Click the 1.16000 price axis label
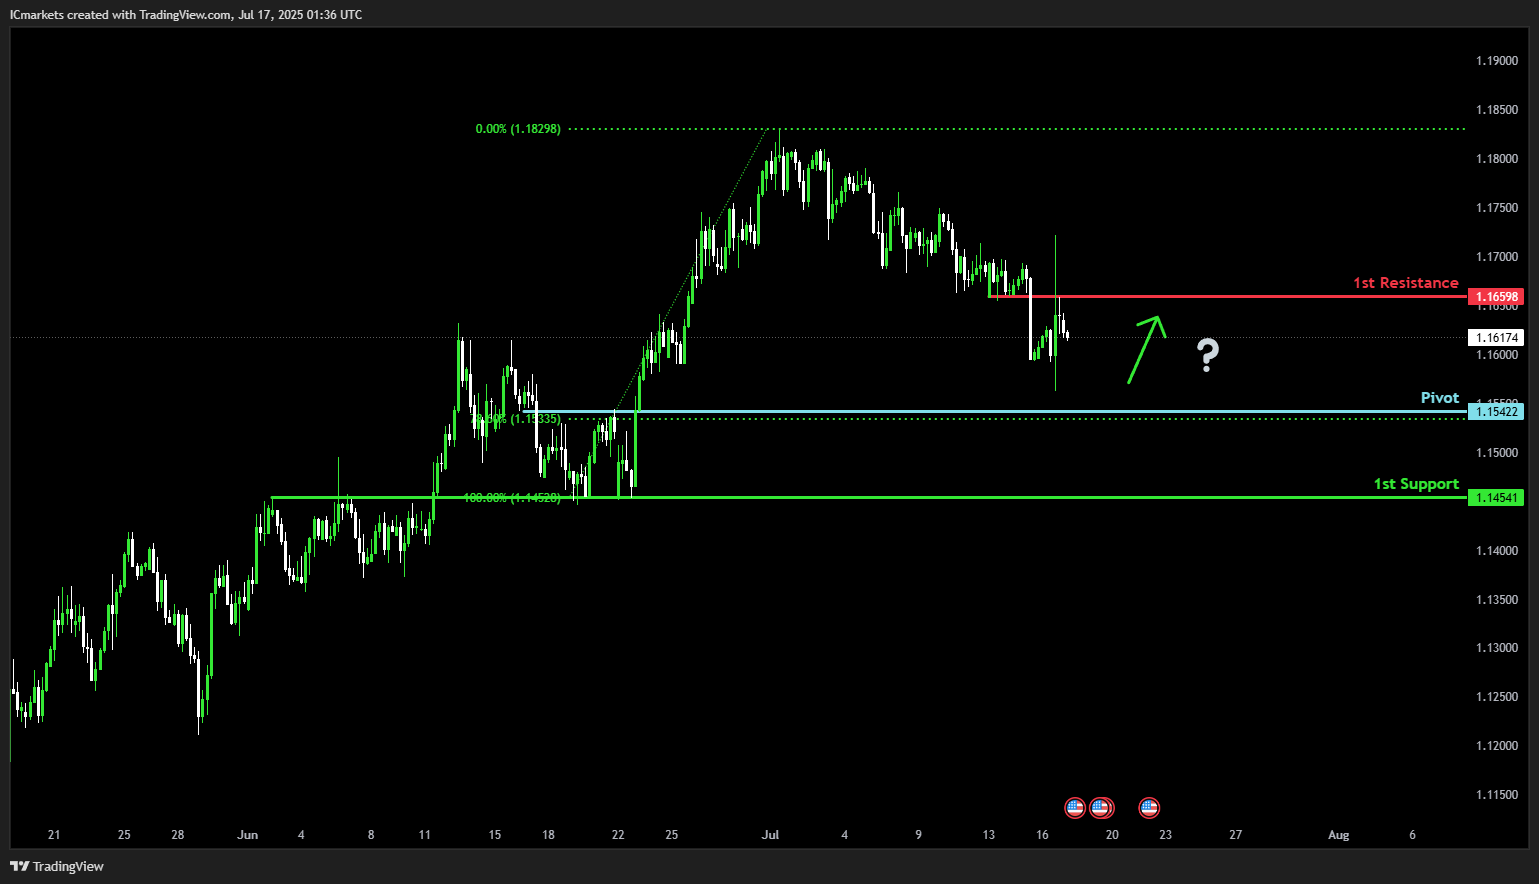The height and width of the screenshot is (884, 1539). [1496, 355]
